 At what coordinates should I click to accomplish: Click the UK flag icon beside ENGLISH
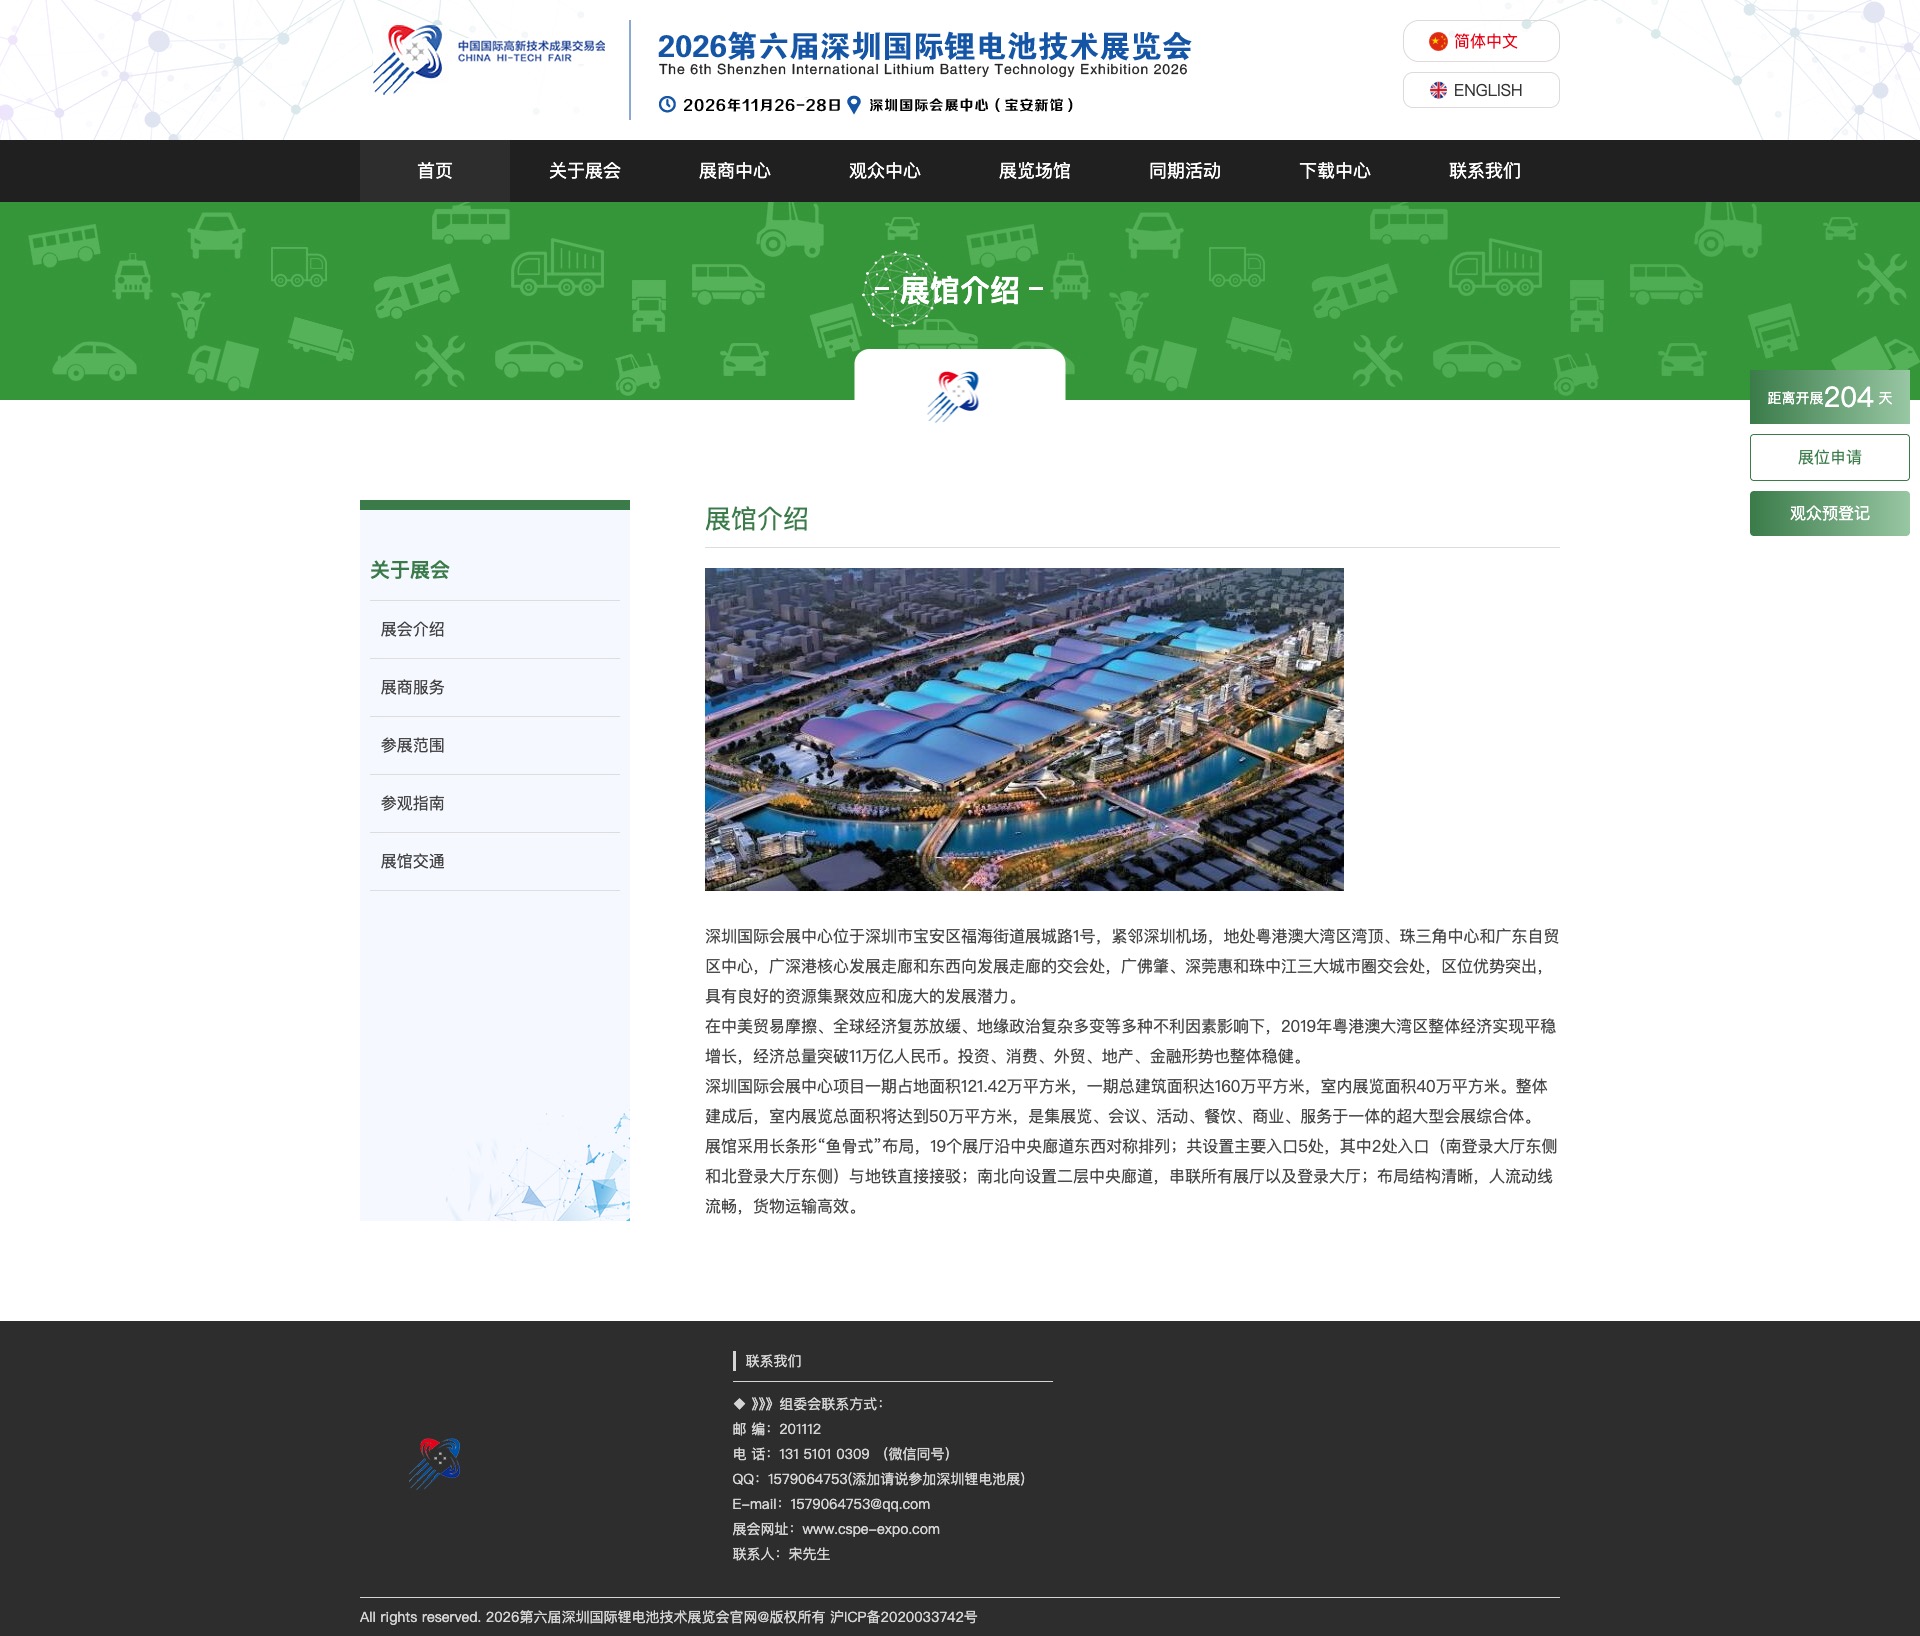(1438, 90)
